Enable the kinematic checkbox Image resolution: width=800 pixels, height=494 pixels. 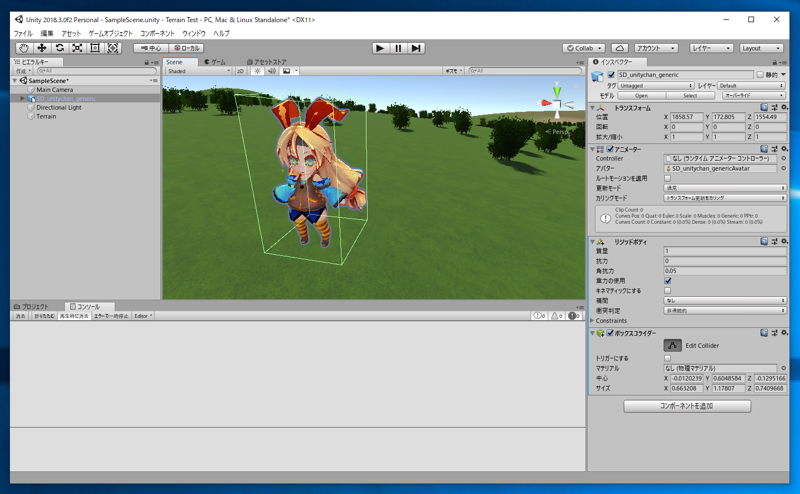pyautogui.click(x=667, y=290)
